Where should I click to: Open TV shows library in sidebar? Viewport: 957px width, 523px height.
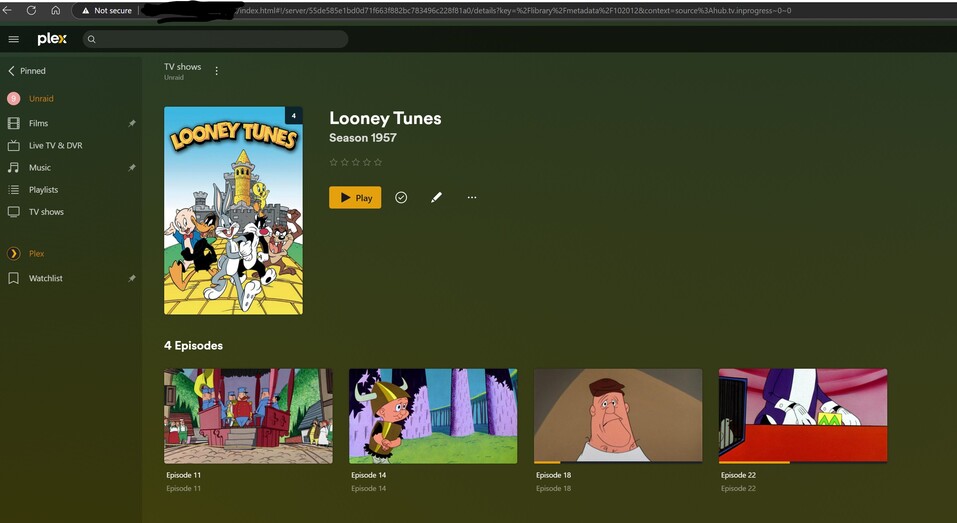(x=46, y=212)
